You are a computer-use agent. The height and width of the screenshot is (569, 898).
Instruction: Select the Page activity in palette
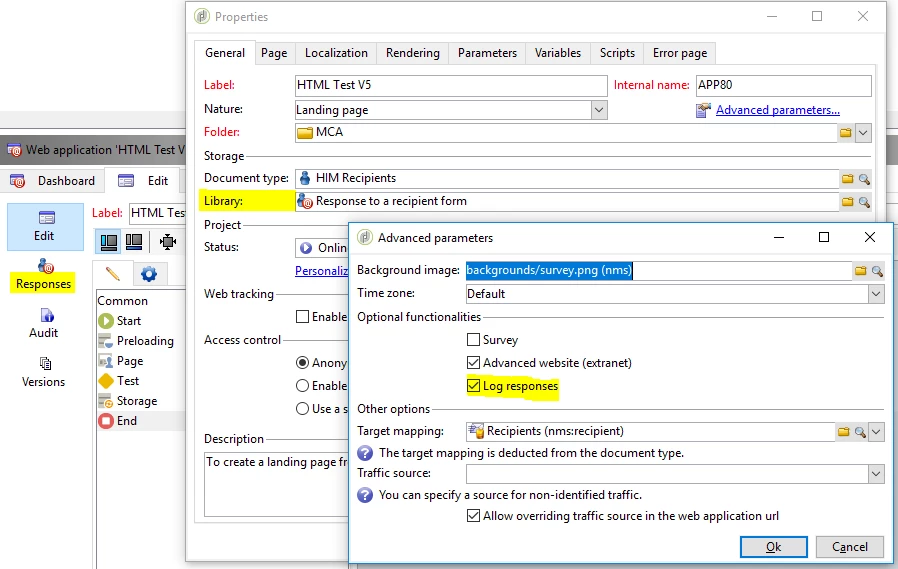pos(121,361)
